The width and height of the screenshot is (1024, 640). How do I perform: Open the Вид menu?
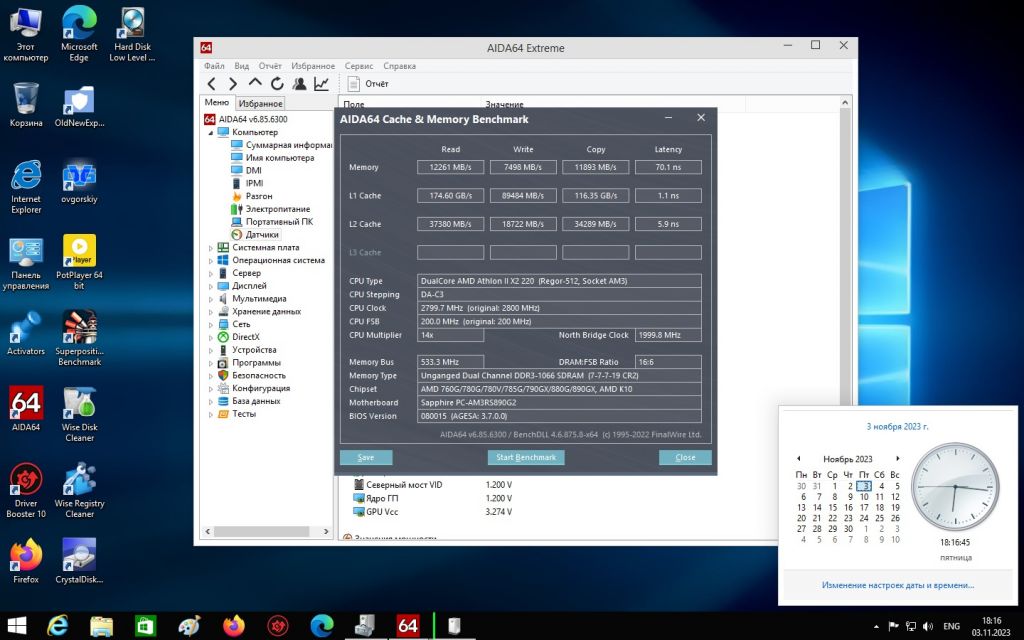(242, 66)
